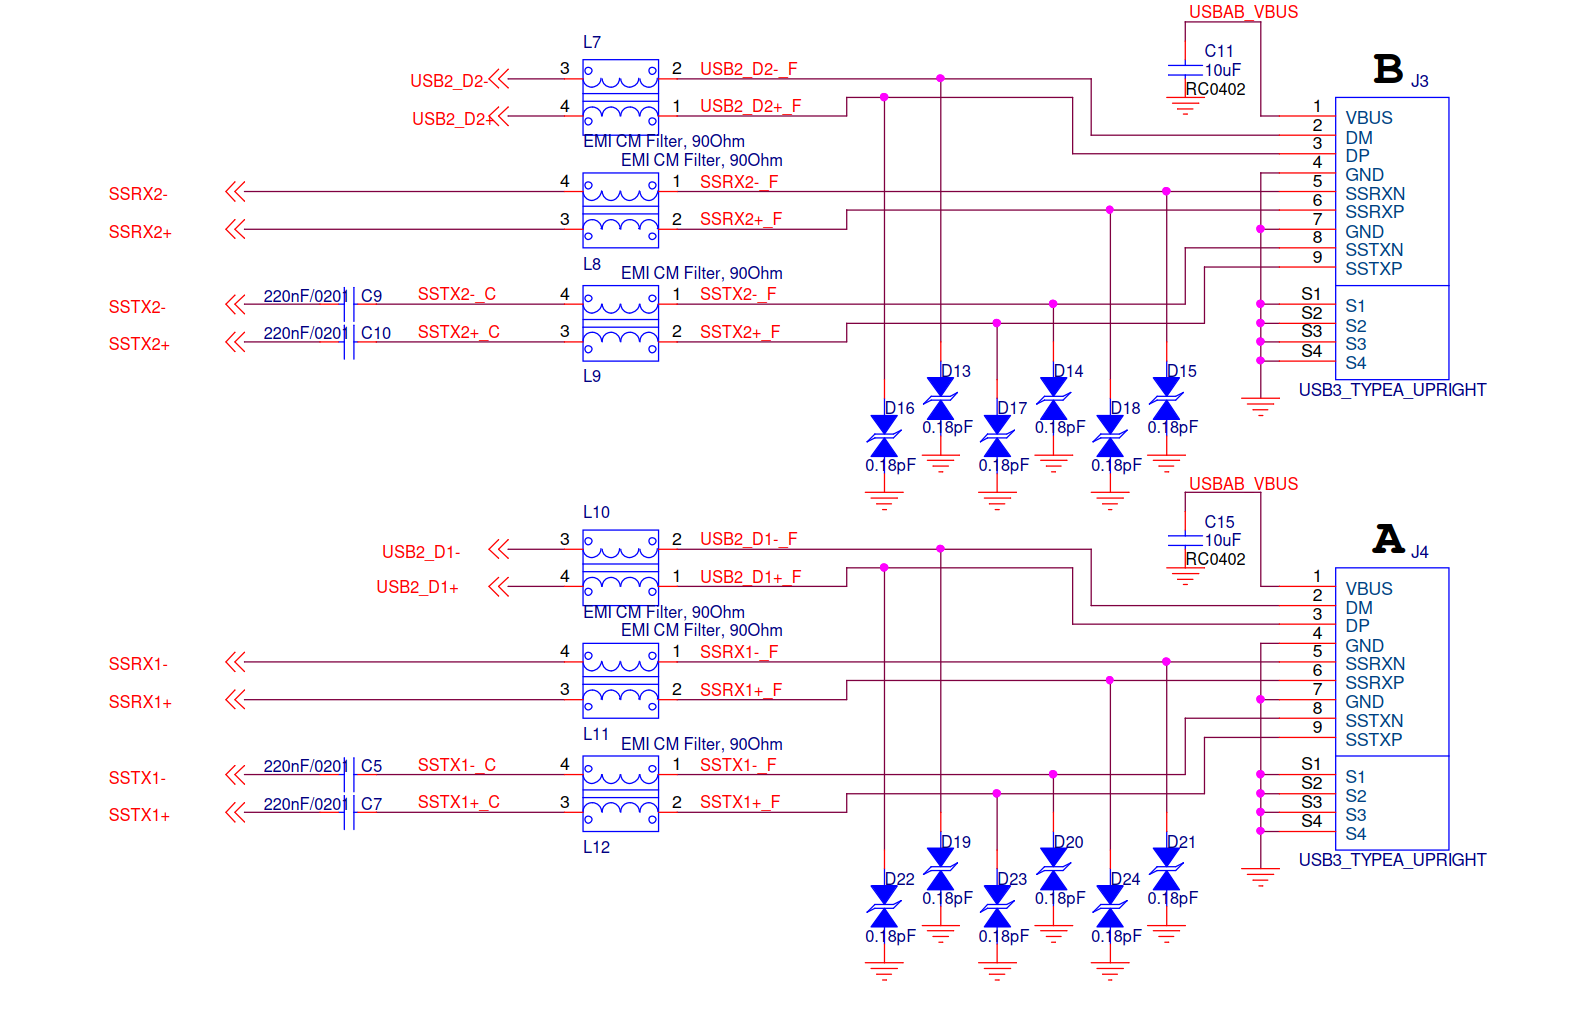Select the C11 10uF capacitor symbol
Viewport: 1577px width, 1031px height.
[x=1185, y=70]
